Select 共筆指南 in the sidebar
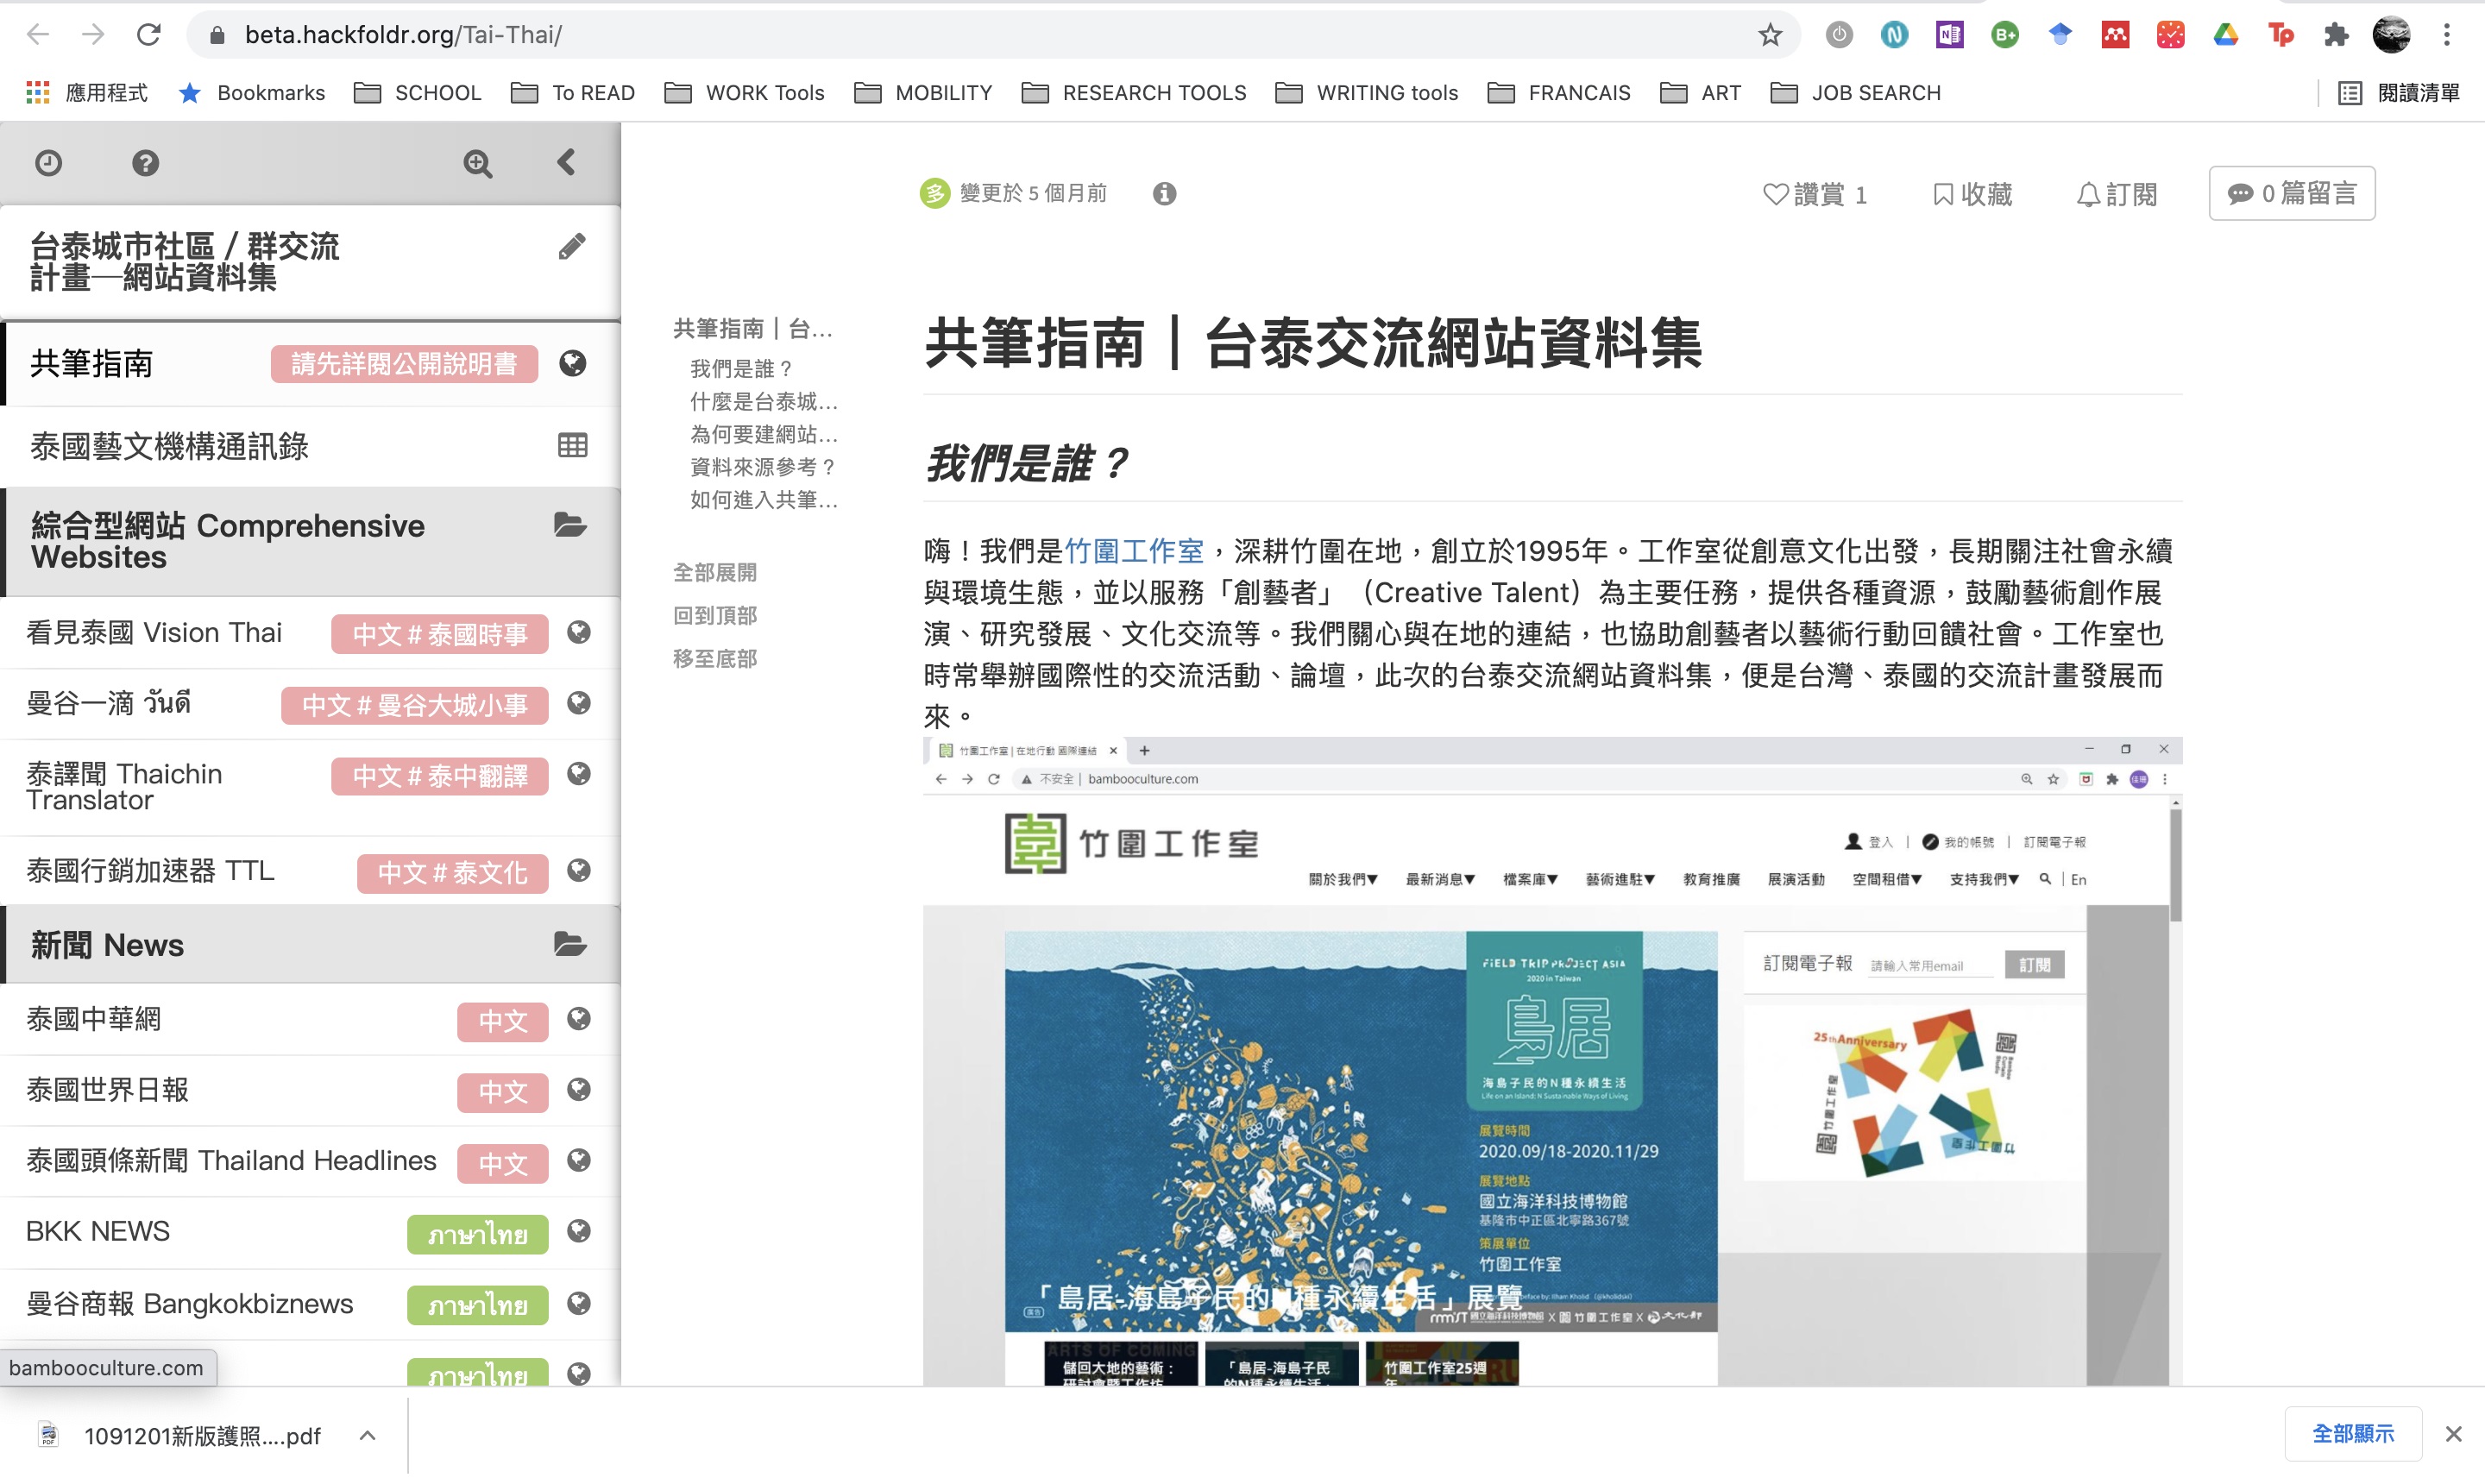Image resolution: width=2485 pixels, height=1484 pixels. [91, 364]
